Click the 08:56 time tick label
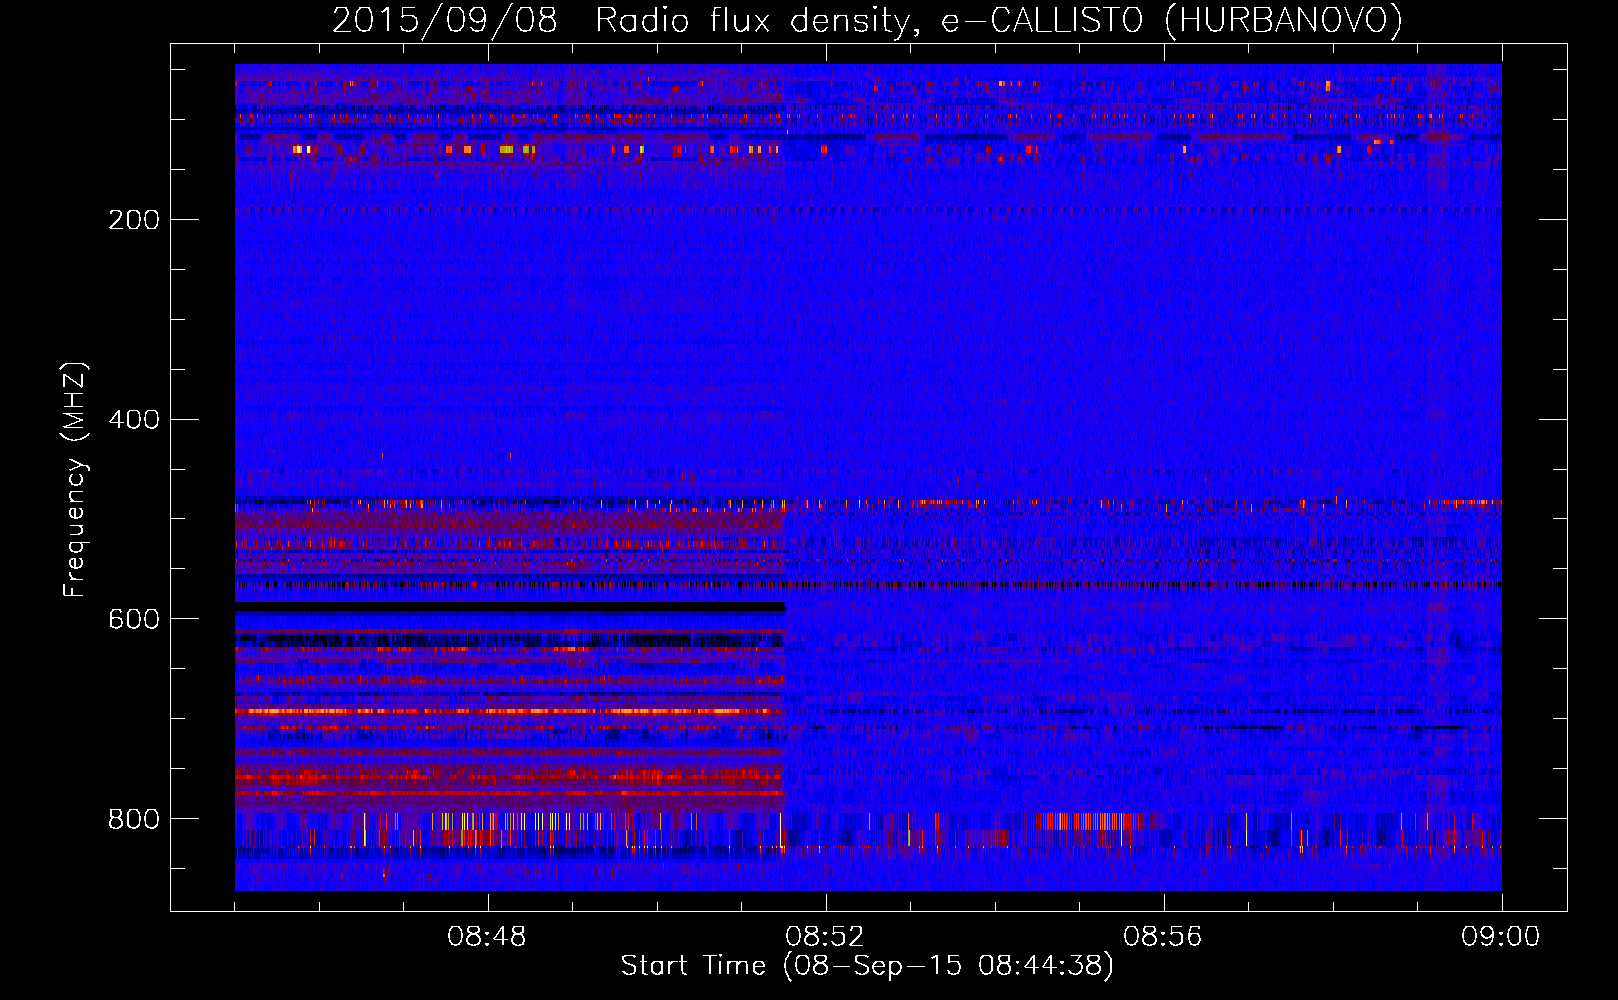This screenshot has width=1618, height=1000. tap(1163, 937)
